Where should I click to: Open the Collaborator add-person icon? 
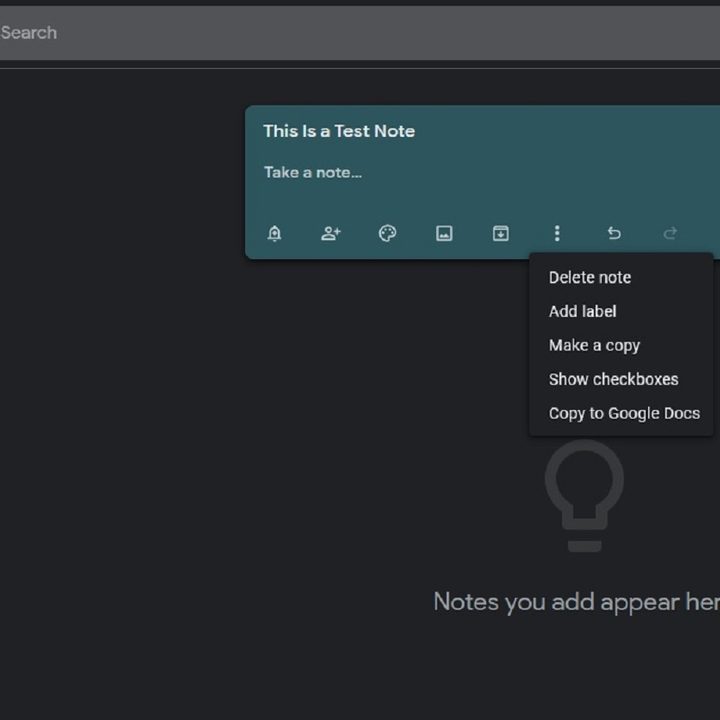(x=331, y=233)
